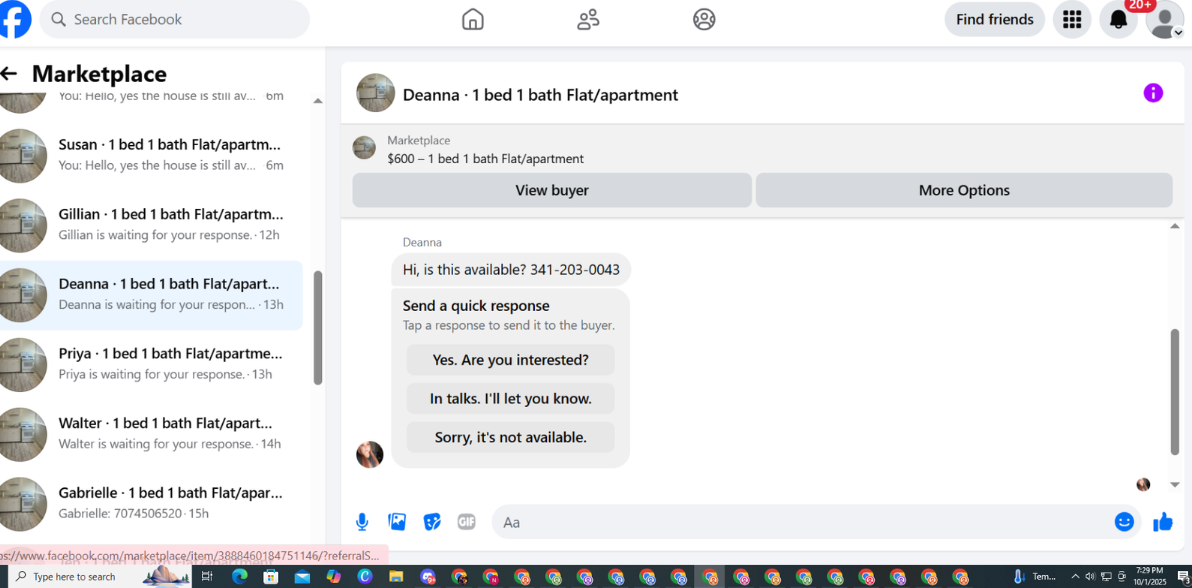Image resolution: width=1192 pixels, height=588 pixels.
Task: Send quick reply In talks. I'll let you know.
Action: 511,399
